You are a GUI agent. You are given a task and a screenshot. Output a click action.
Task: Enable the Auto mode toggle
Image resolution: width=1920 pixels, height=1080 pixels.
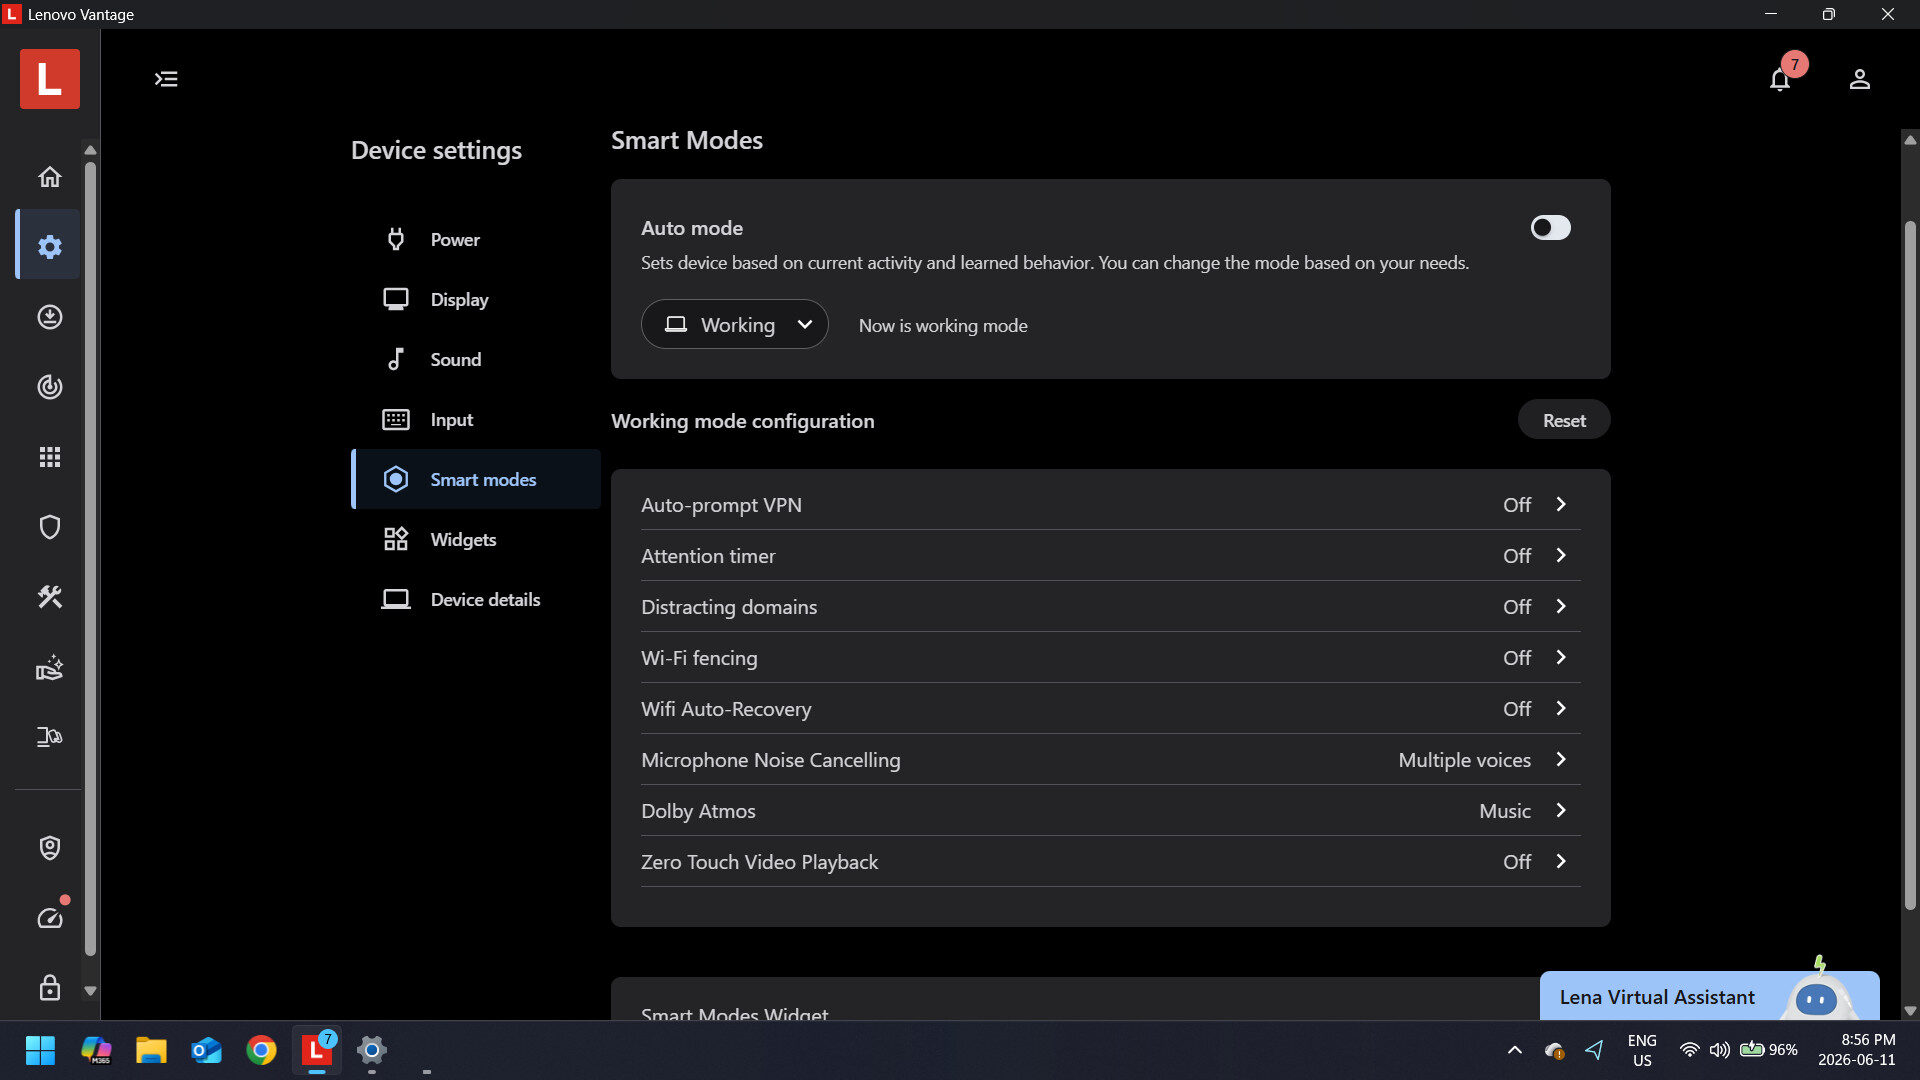click(x=1550, y=228)
